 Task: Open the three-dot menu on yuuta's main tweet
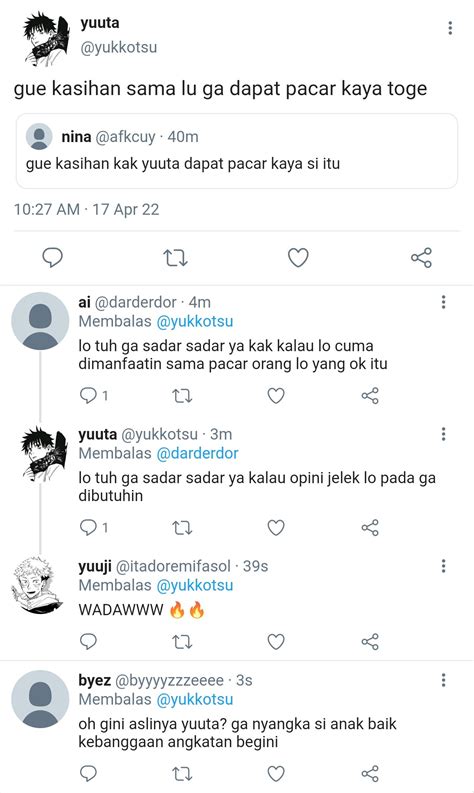coord(450,28)
